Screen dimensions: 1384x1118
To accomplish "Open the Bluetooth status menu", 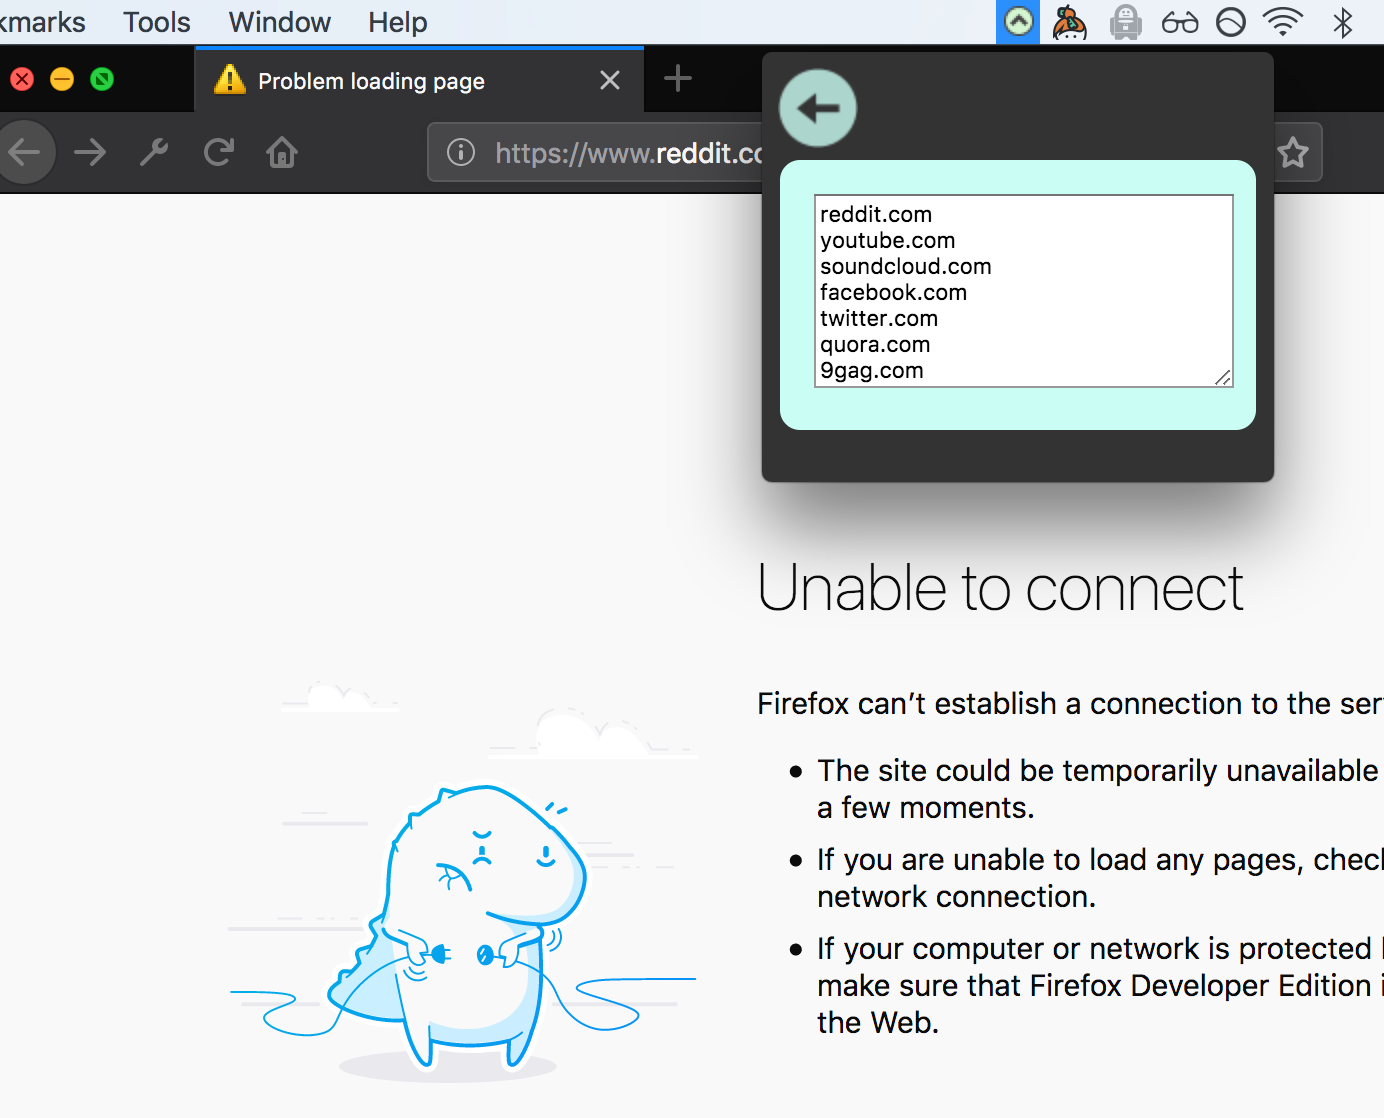I will [1343, 22].
